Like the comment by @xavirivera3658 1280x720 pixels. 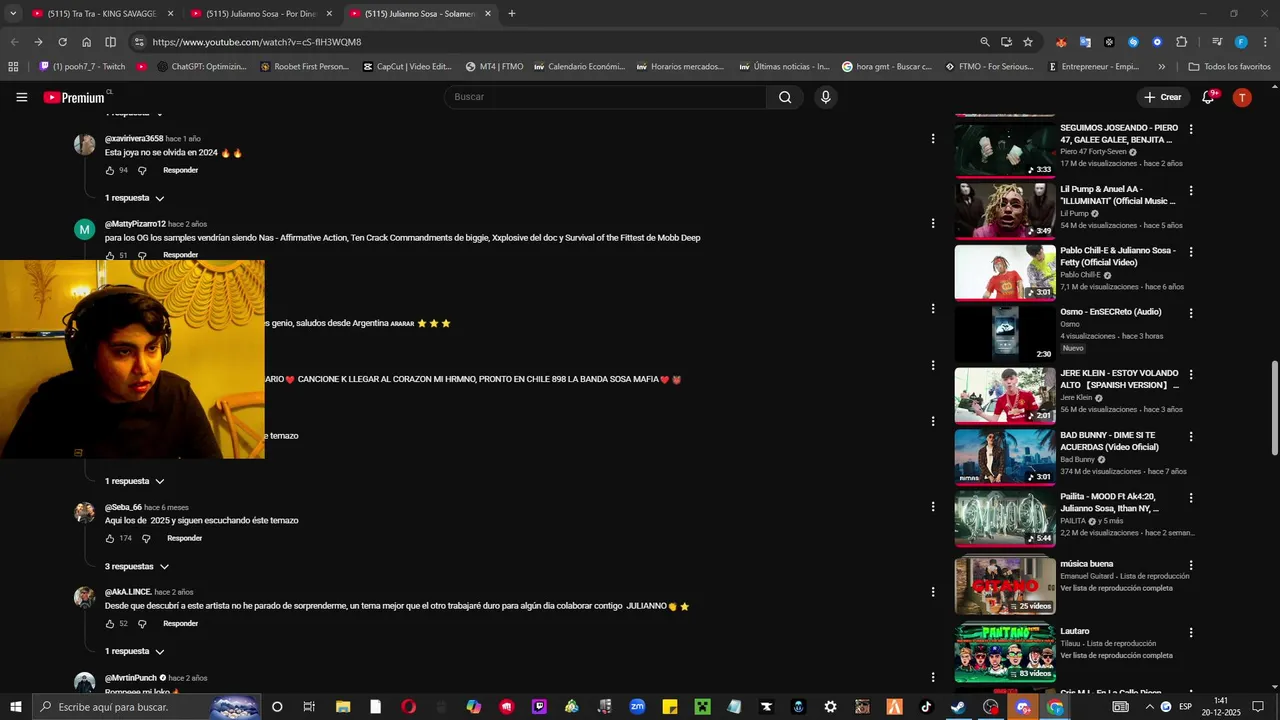pyautogui.click(x=110, y=170)
